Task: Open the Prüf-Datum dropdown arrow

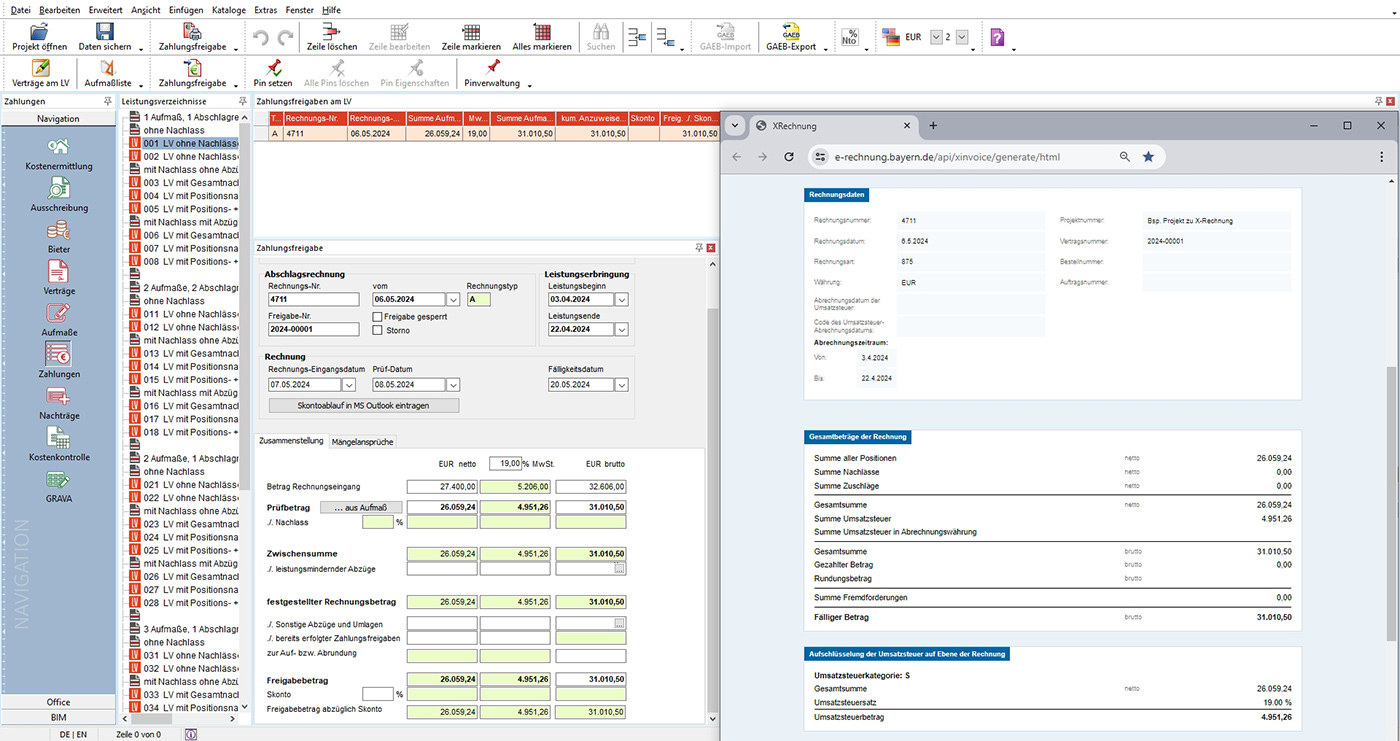Action: pos(453,385)
